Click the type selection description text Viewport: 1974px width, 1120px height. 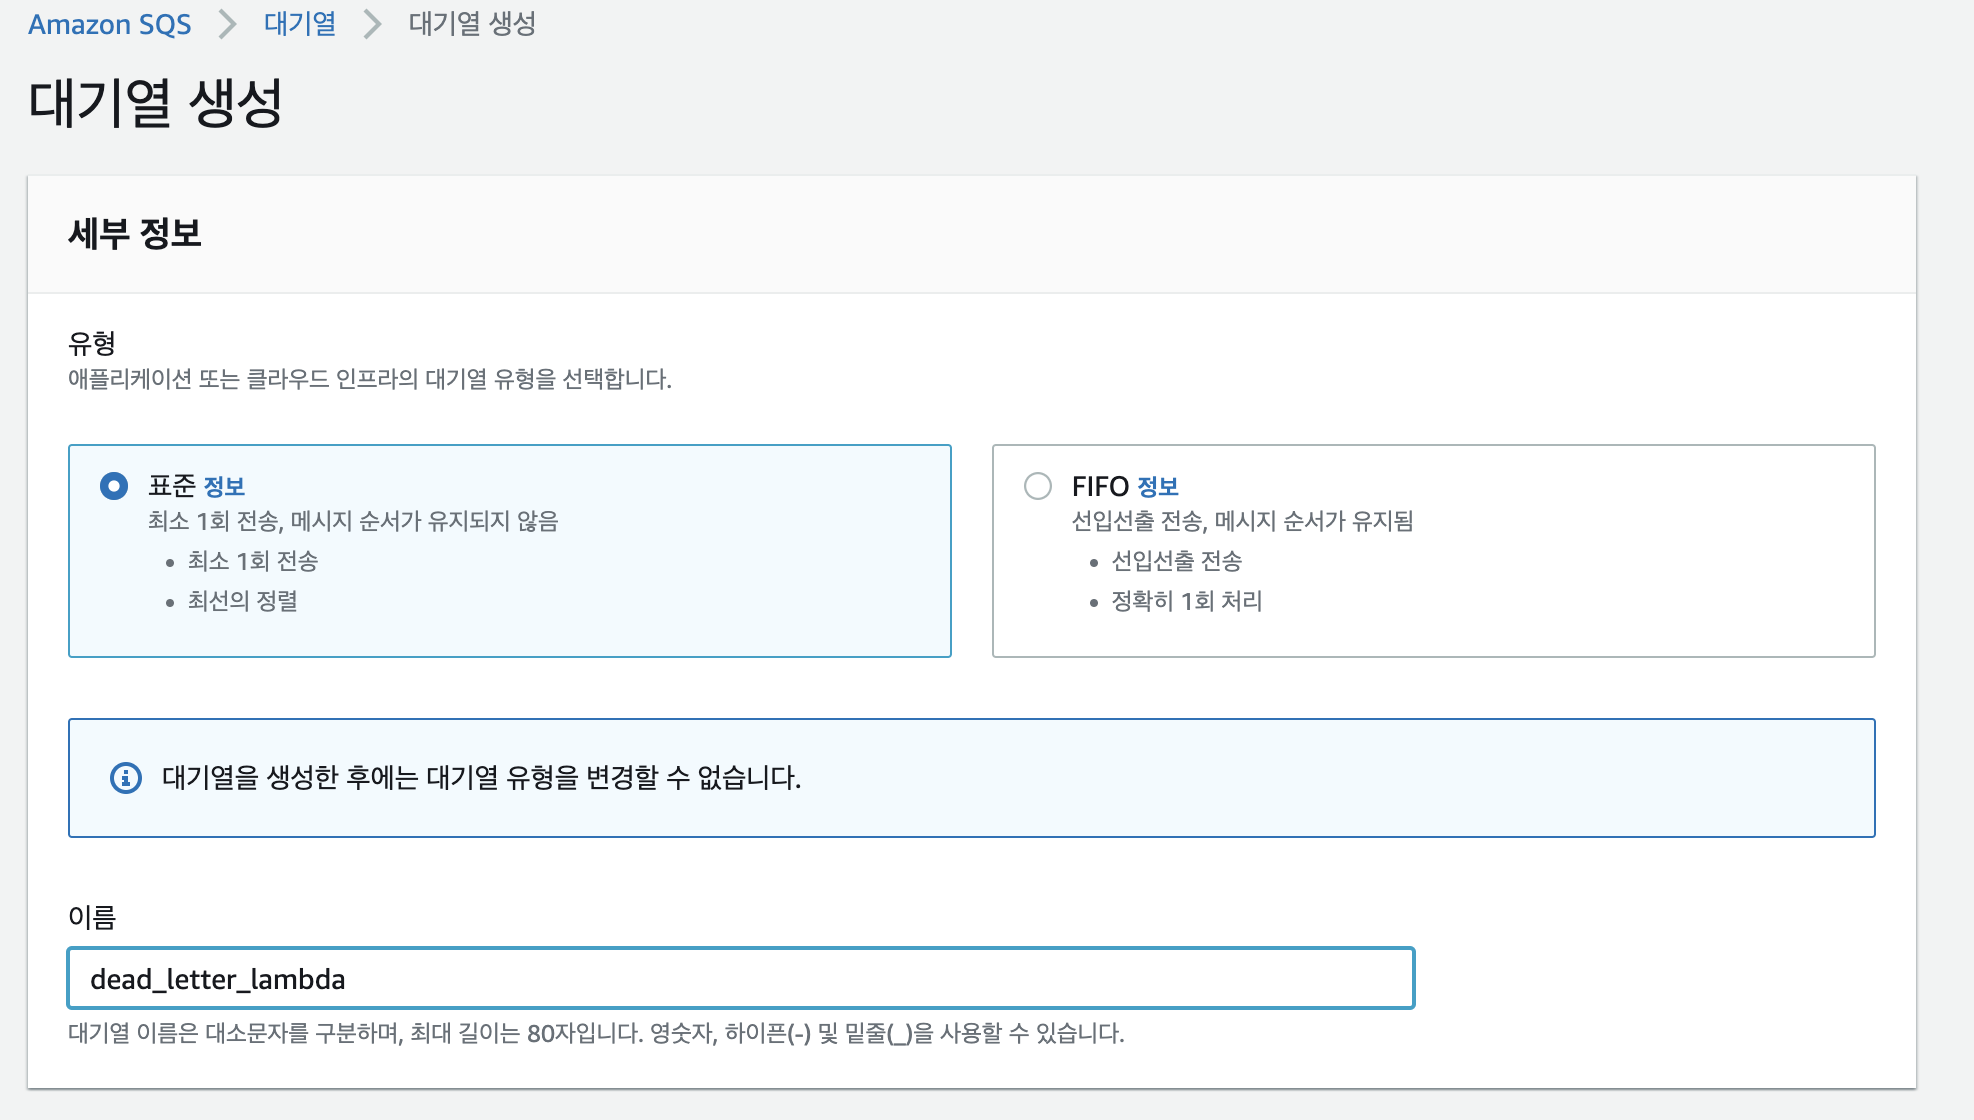pyautogui.click(x=370, y=379)
